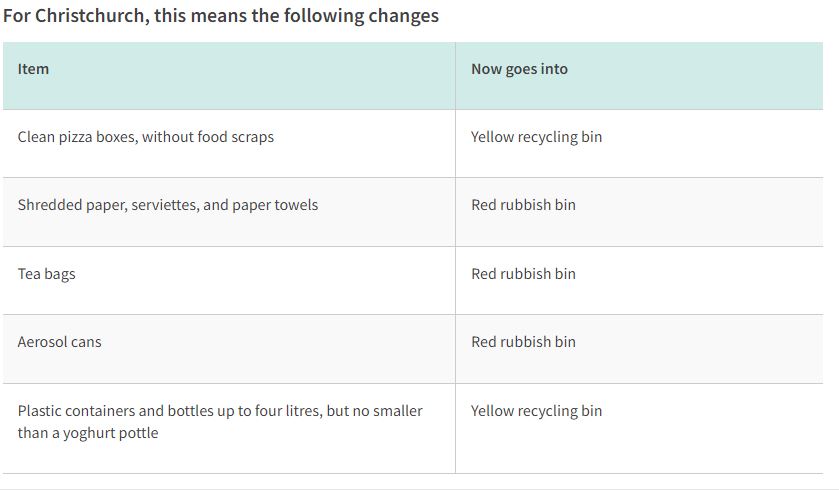Click the "Clean pizza boxes" text
Screen dimensions: 839x490
(x=76, y=136)
